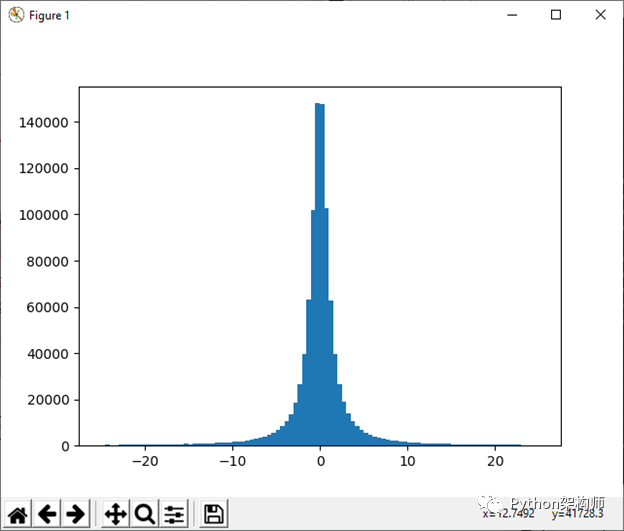Activate the Zoom to rectangle magnifier
Viewport: 624px width, 531px height.
tap(144, 514)
